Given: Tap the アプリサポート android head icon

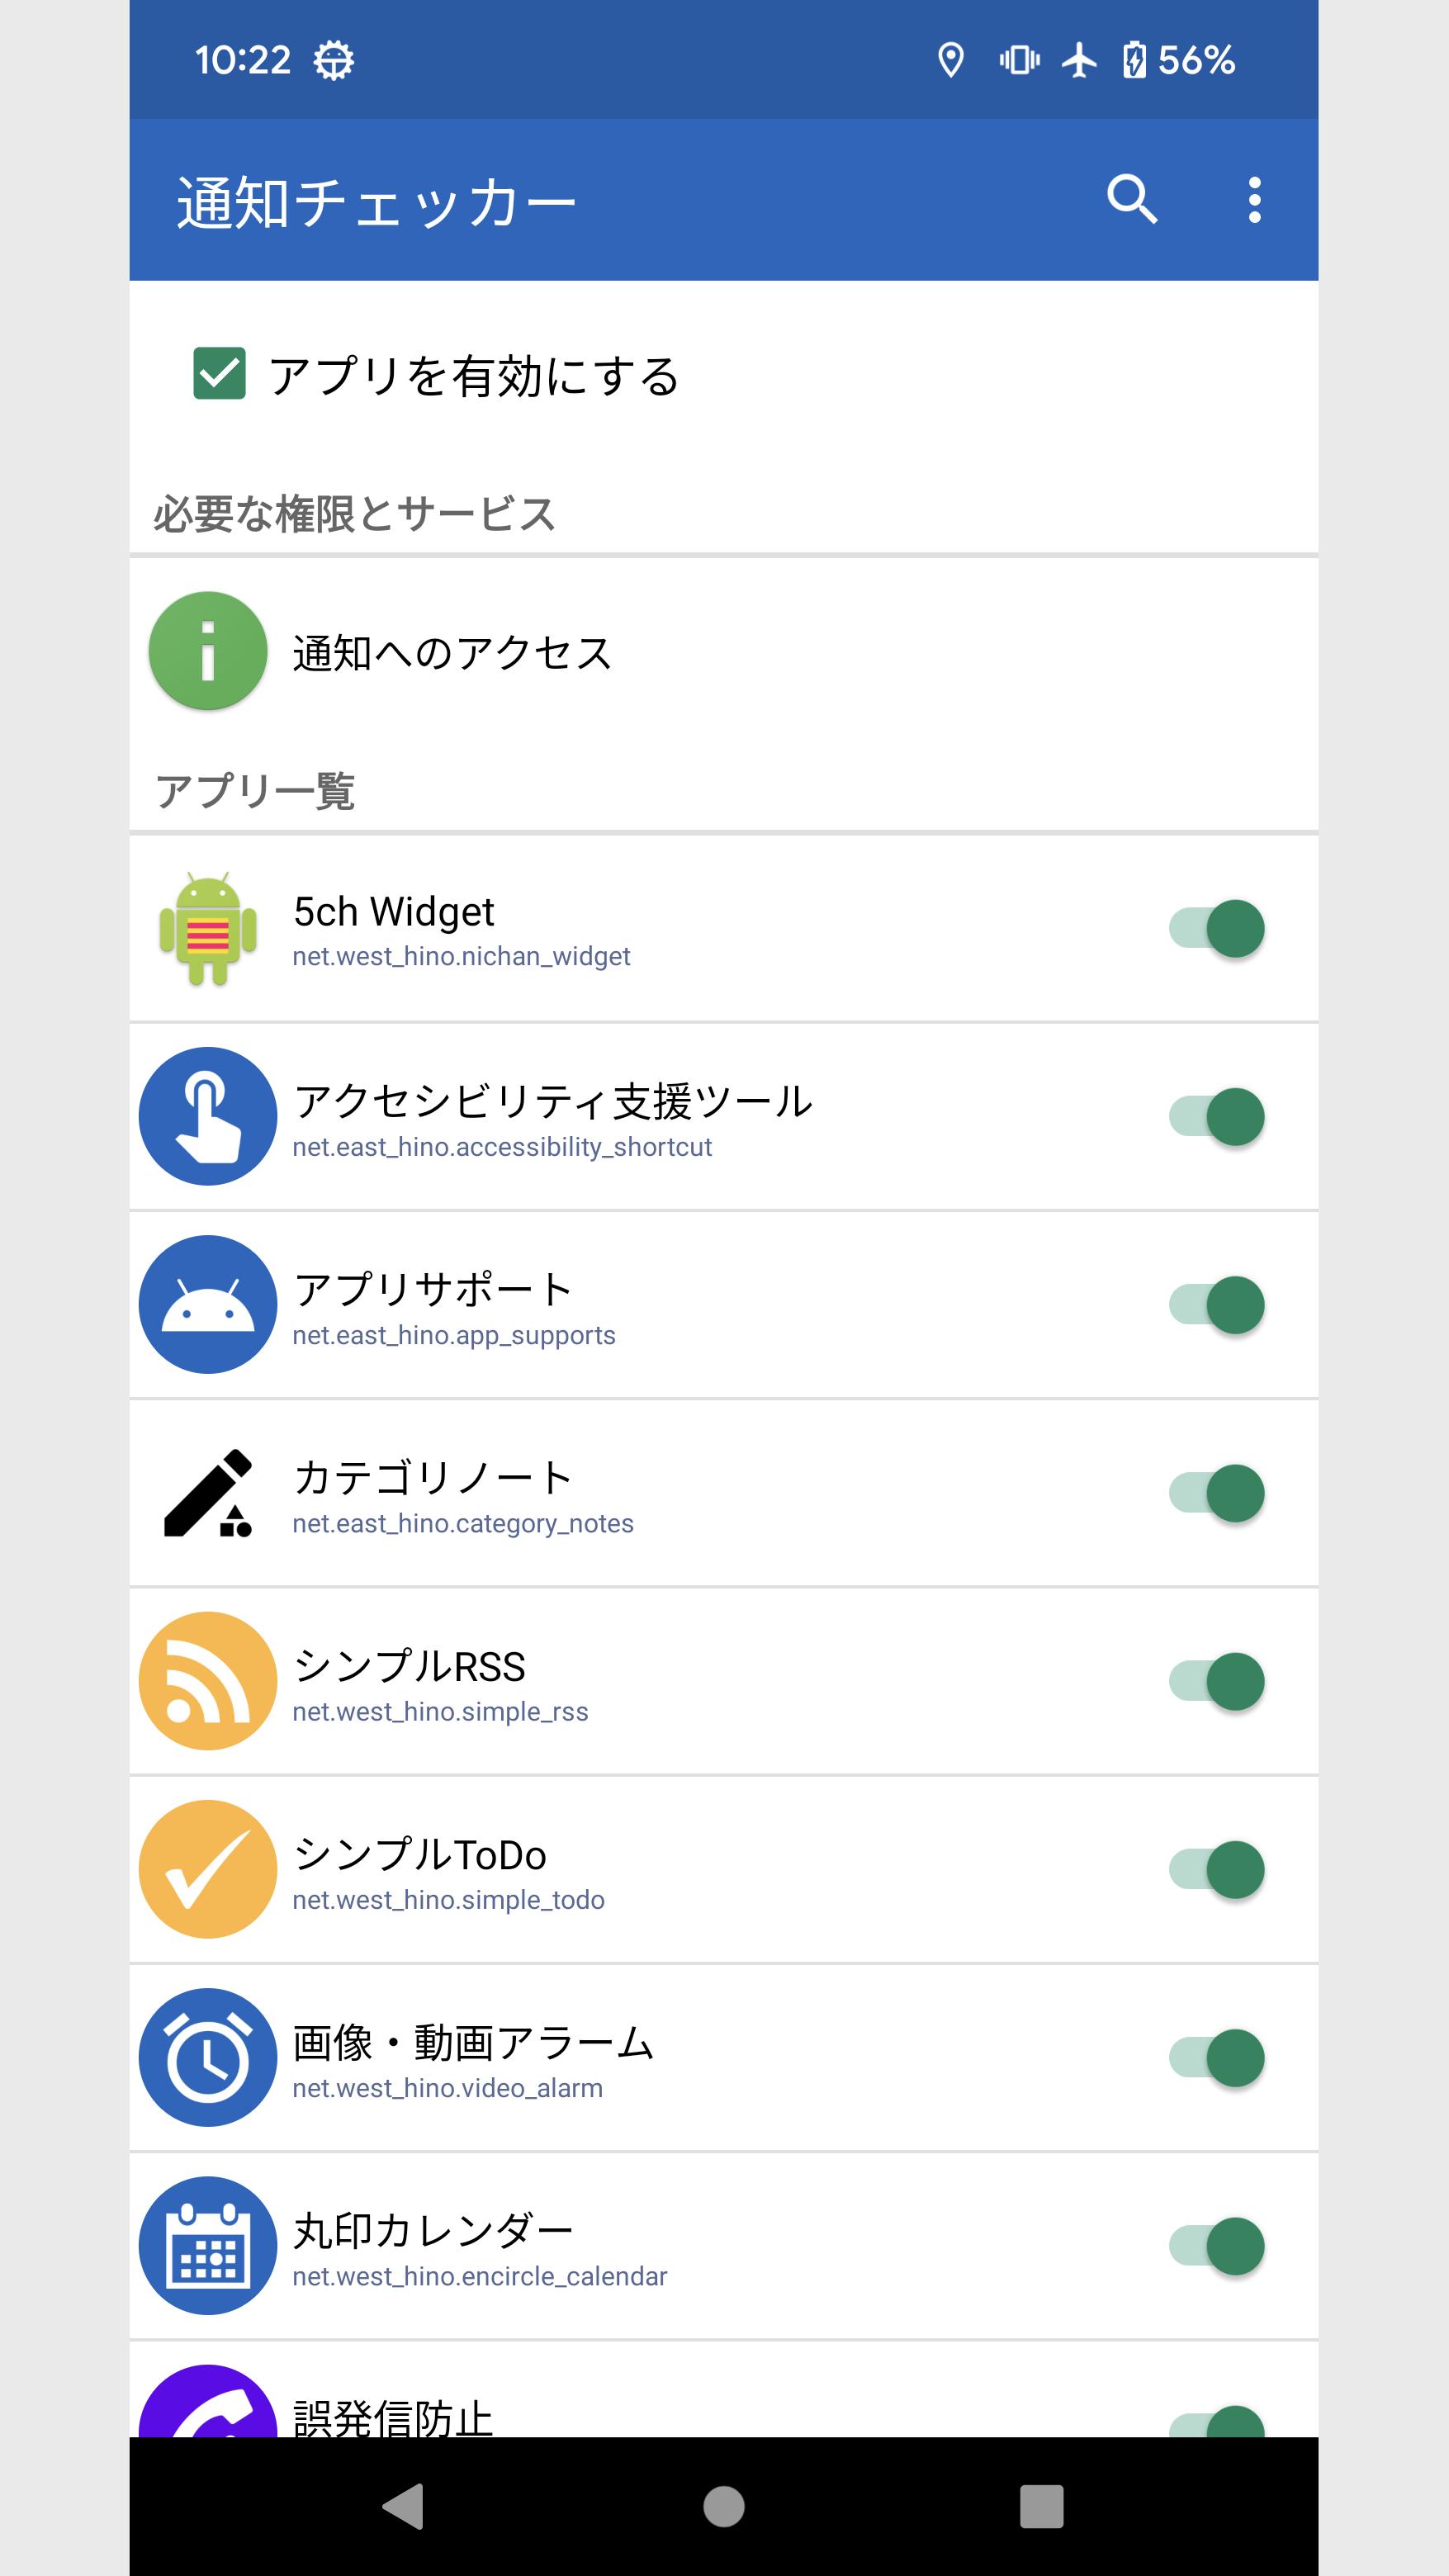Looking at the screenshot, I should [208, 1304].
